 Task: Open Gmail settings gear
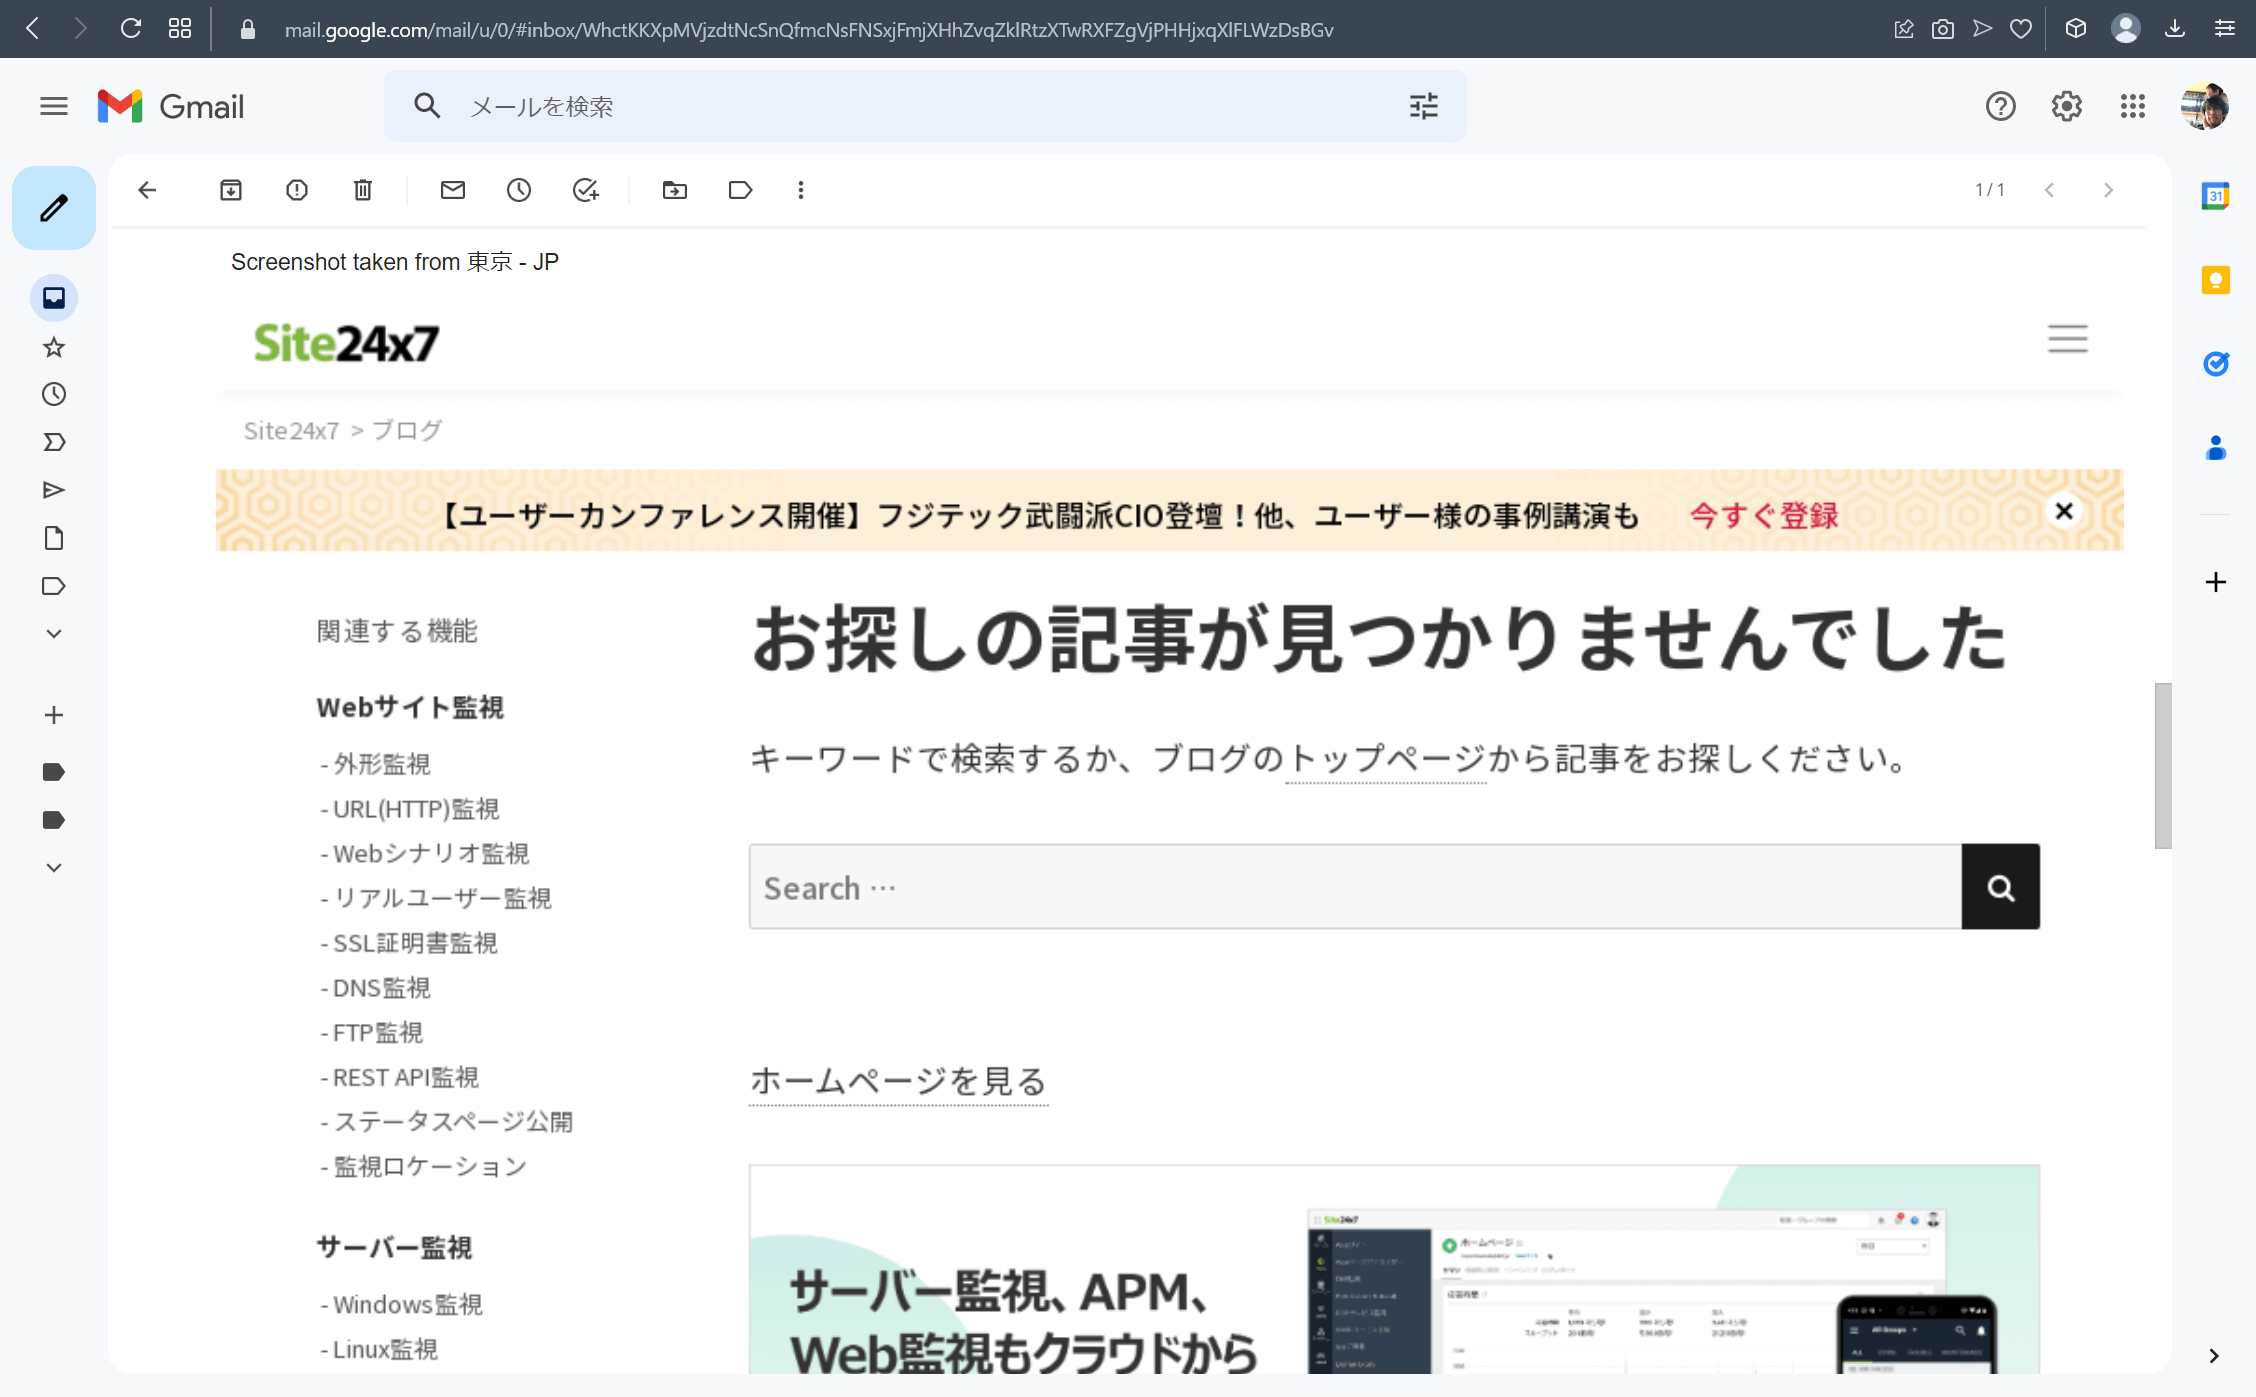(2067, 106)
